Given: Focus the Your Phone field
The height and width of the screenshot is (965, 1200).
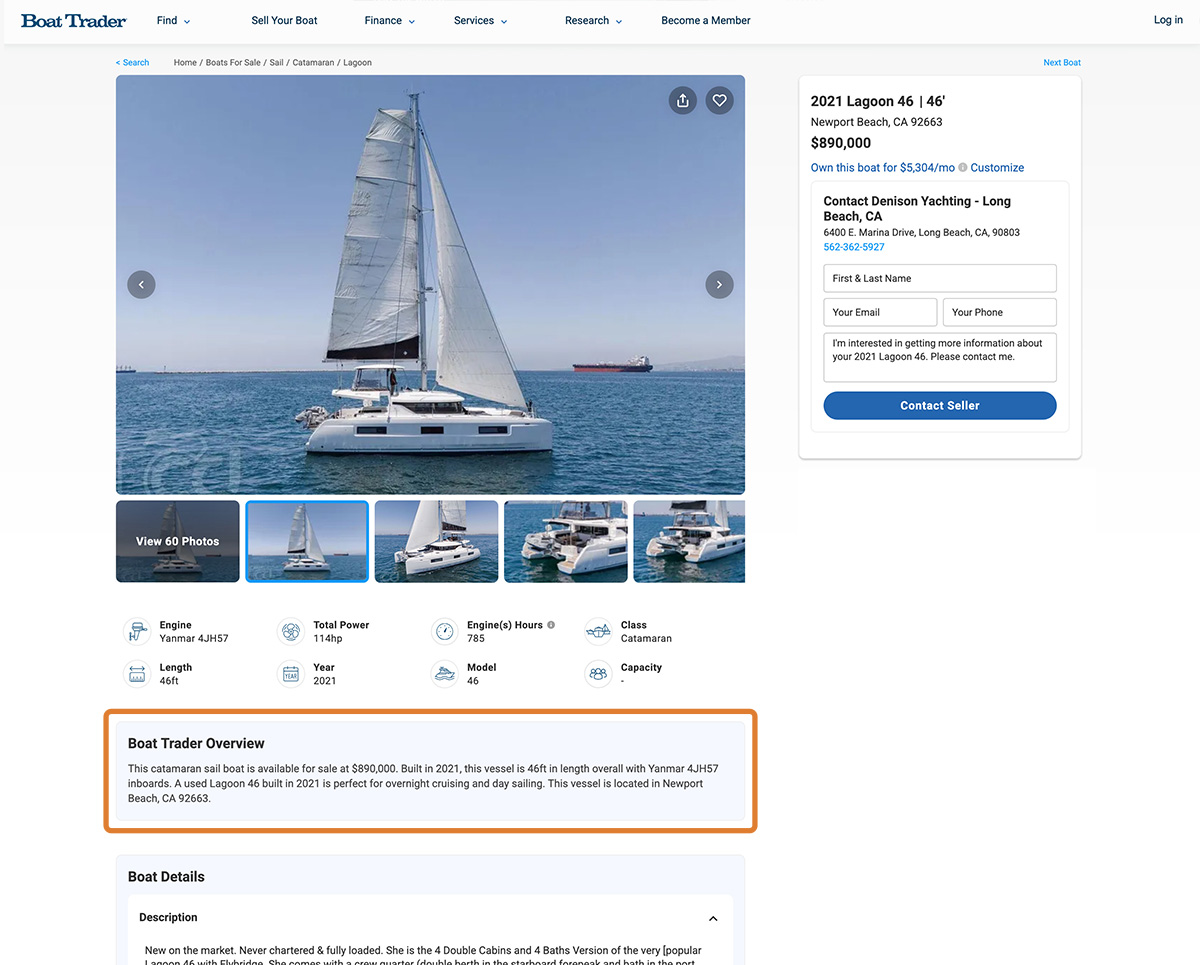Looking at the screenshot, I should coord(1000,312).
